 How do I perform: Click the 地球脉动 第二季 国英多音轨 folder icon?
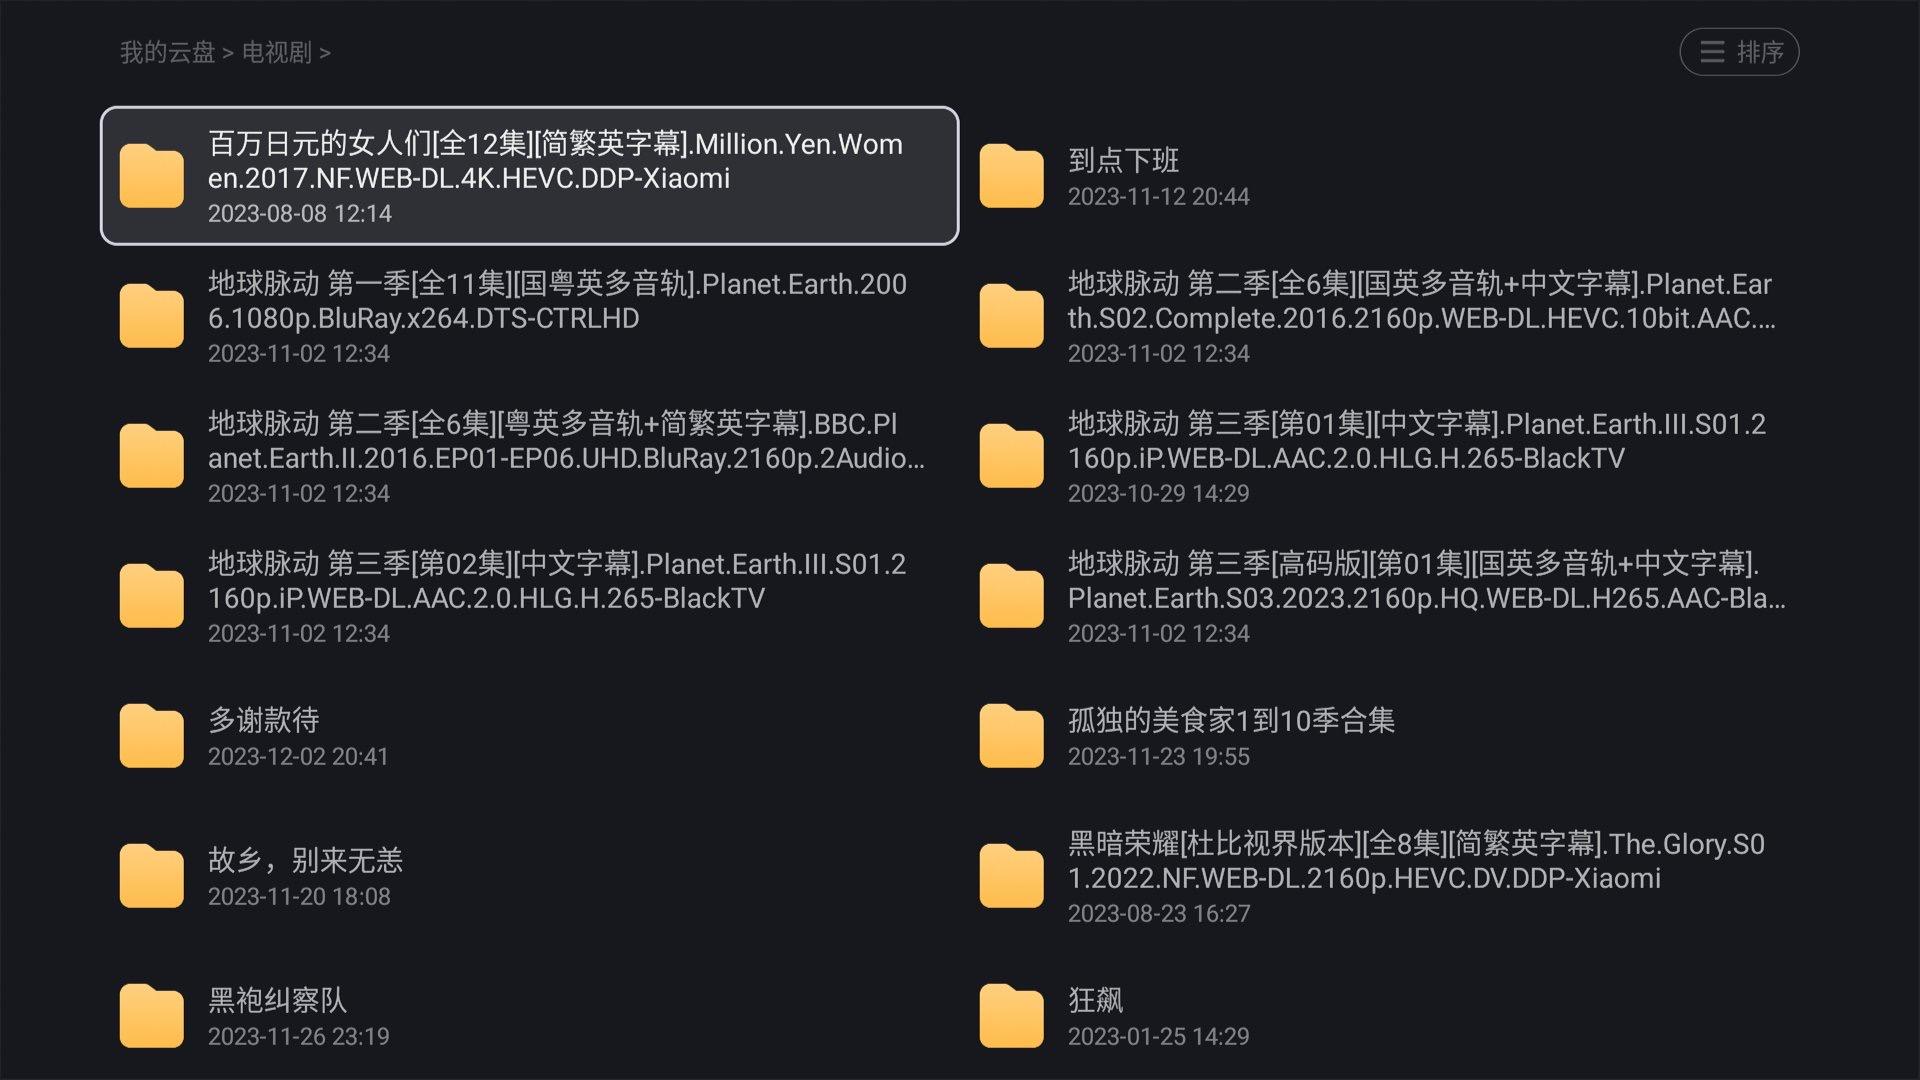[x=1010, y=316]
